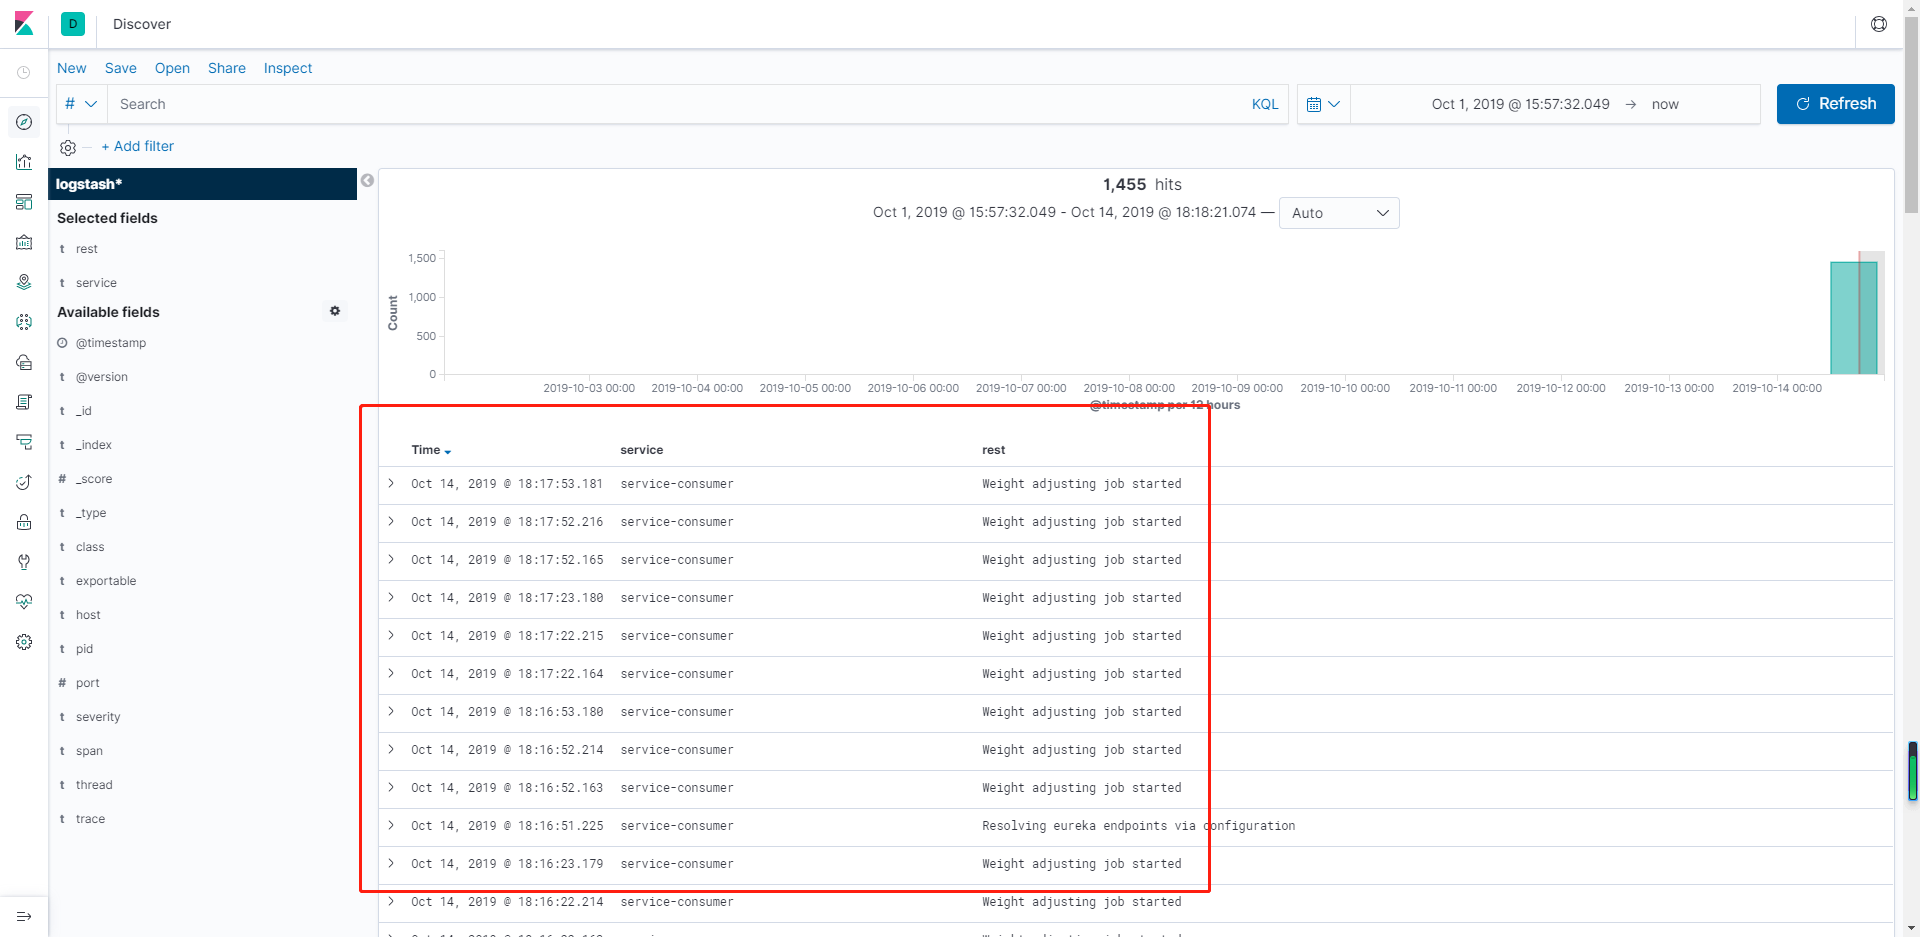Open recently viewed clock icon

[24, 72]
